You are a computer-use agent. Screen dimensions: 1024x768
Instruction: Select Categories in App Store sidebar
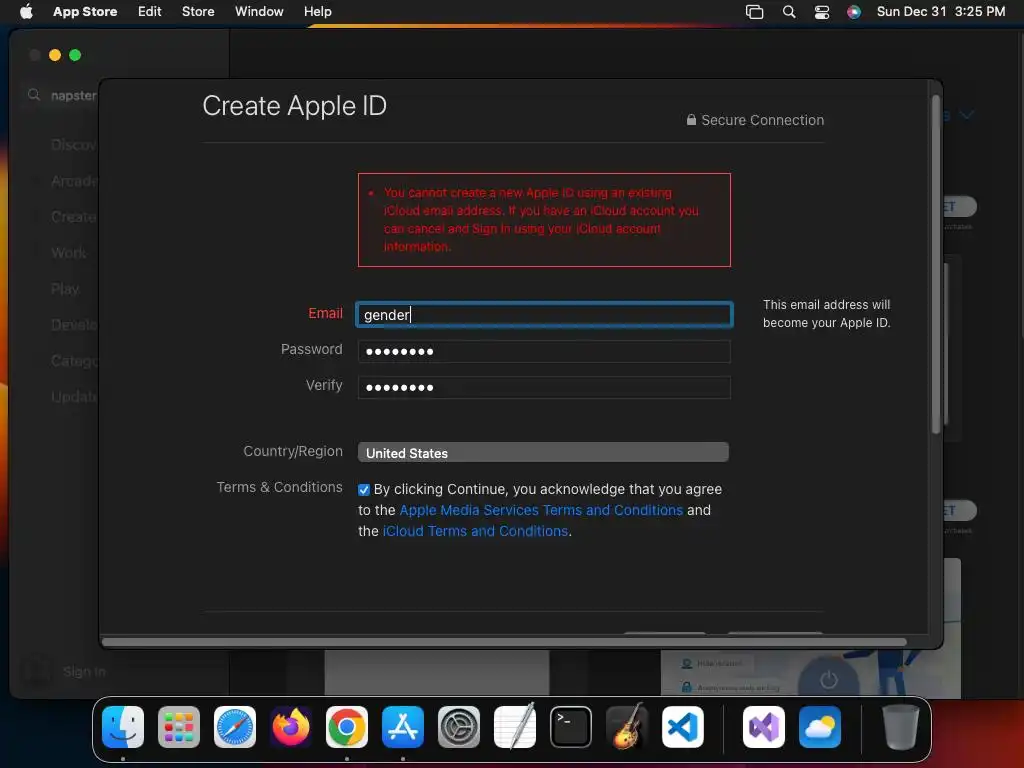[73, 360]
